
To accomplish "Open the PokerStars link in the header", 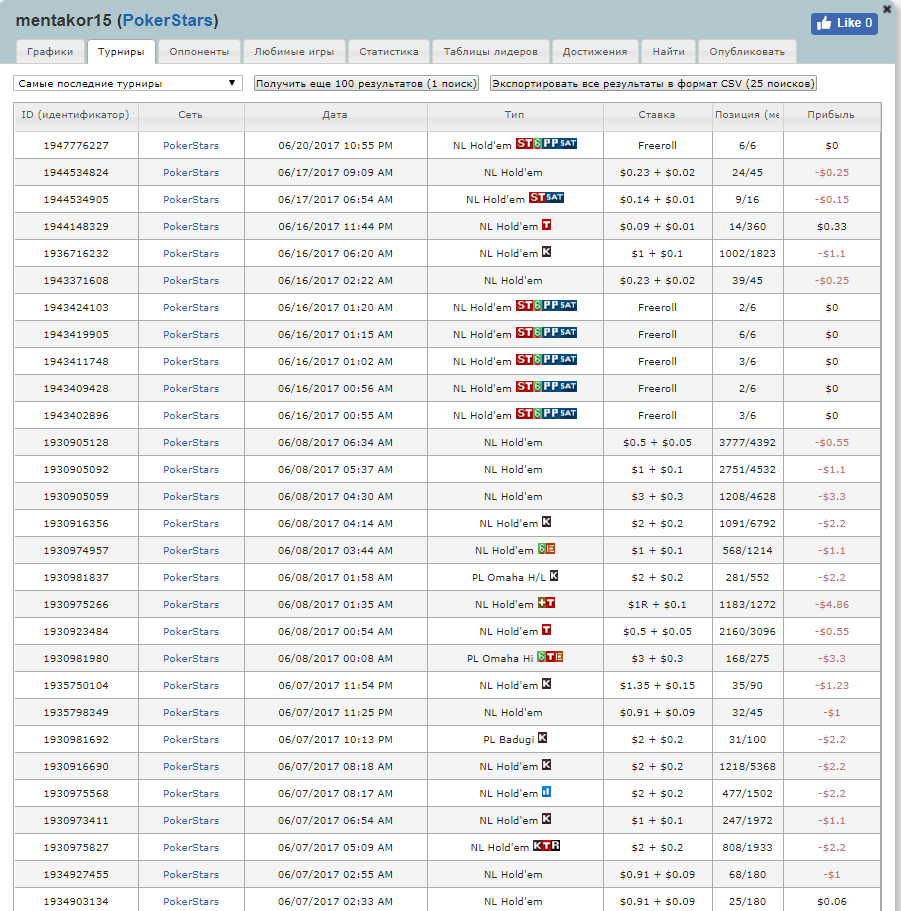I will coord(168,20).
